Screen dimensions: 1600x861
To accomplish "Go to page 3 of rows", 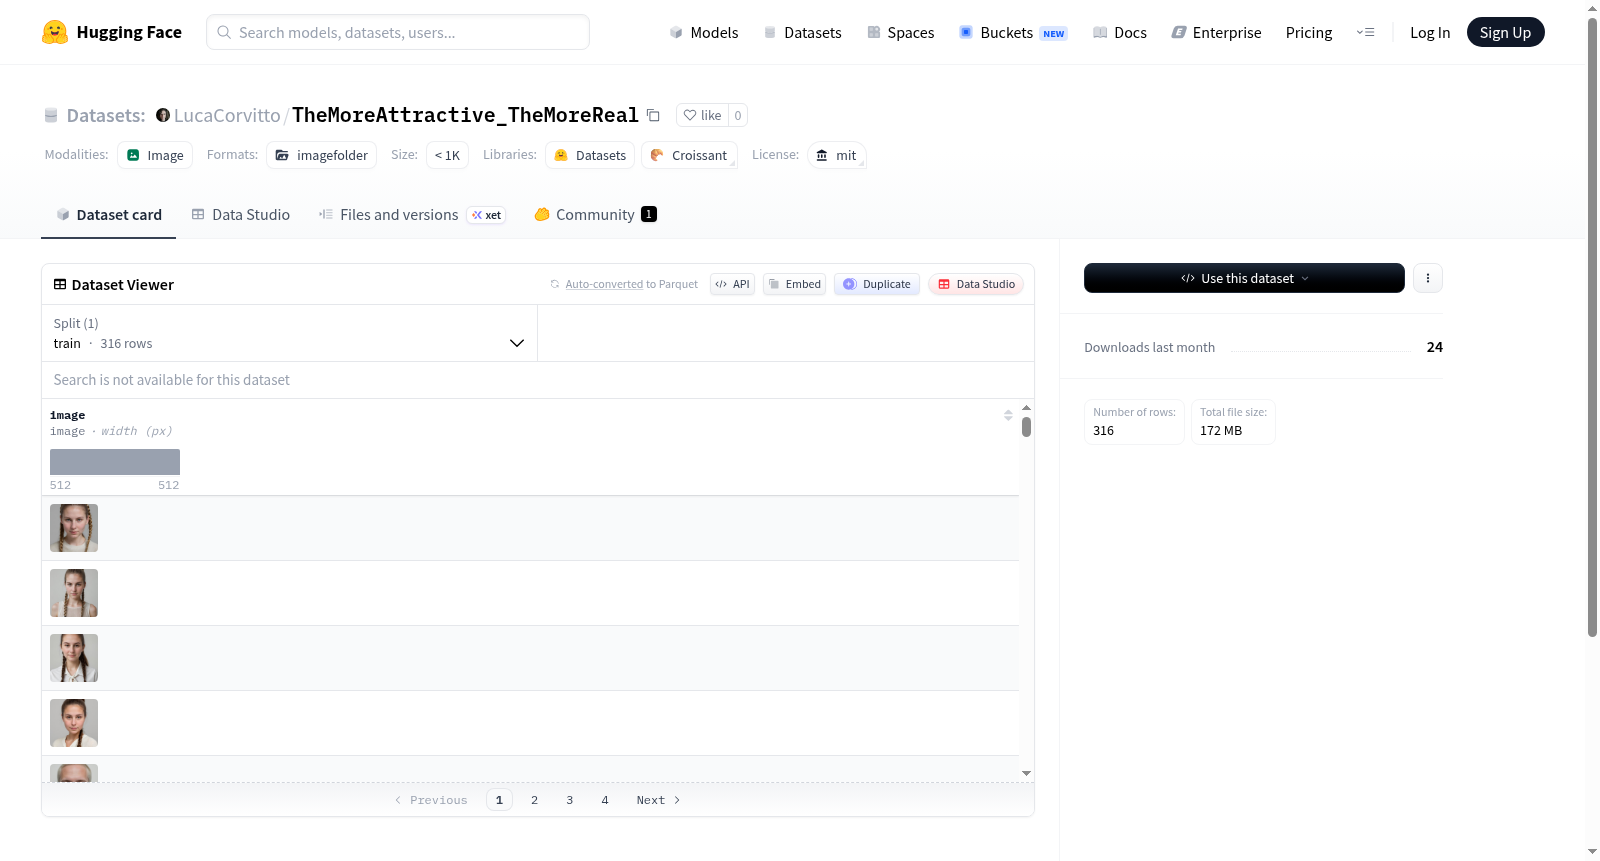I will coord(569,800).
